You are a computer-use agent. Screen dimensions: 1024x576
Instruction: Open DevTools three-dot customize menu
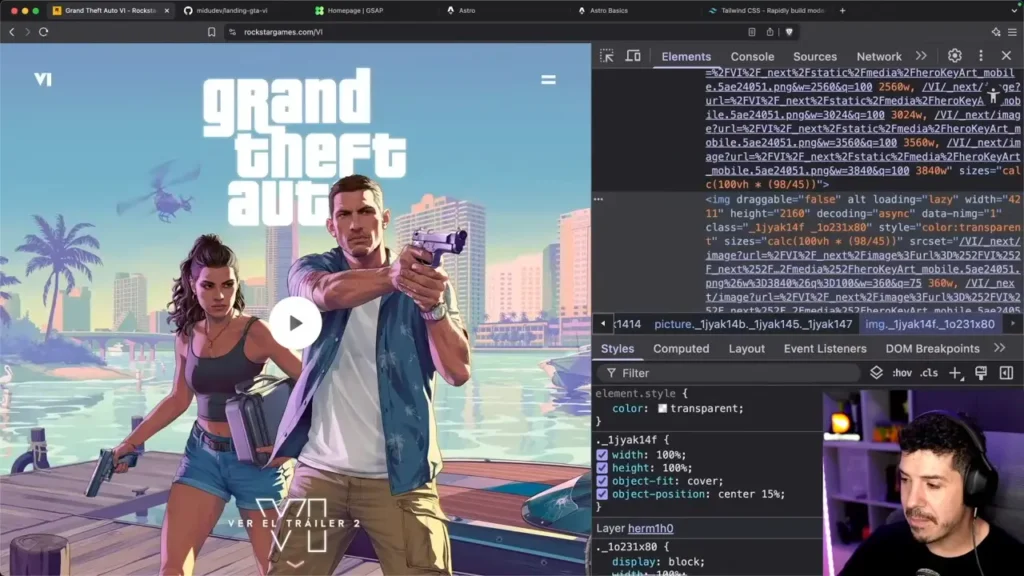[980, 56]
